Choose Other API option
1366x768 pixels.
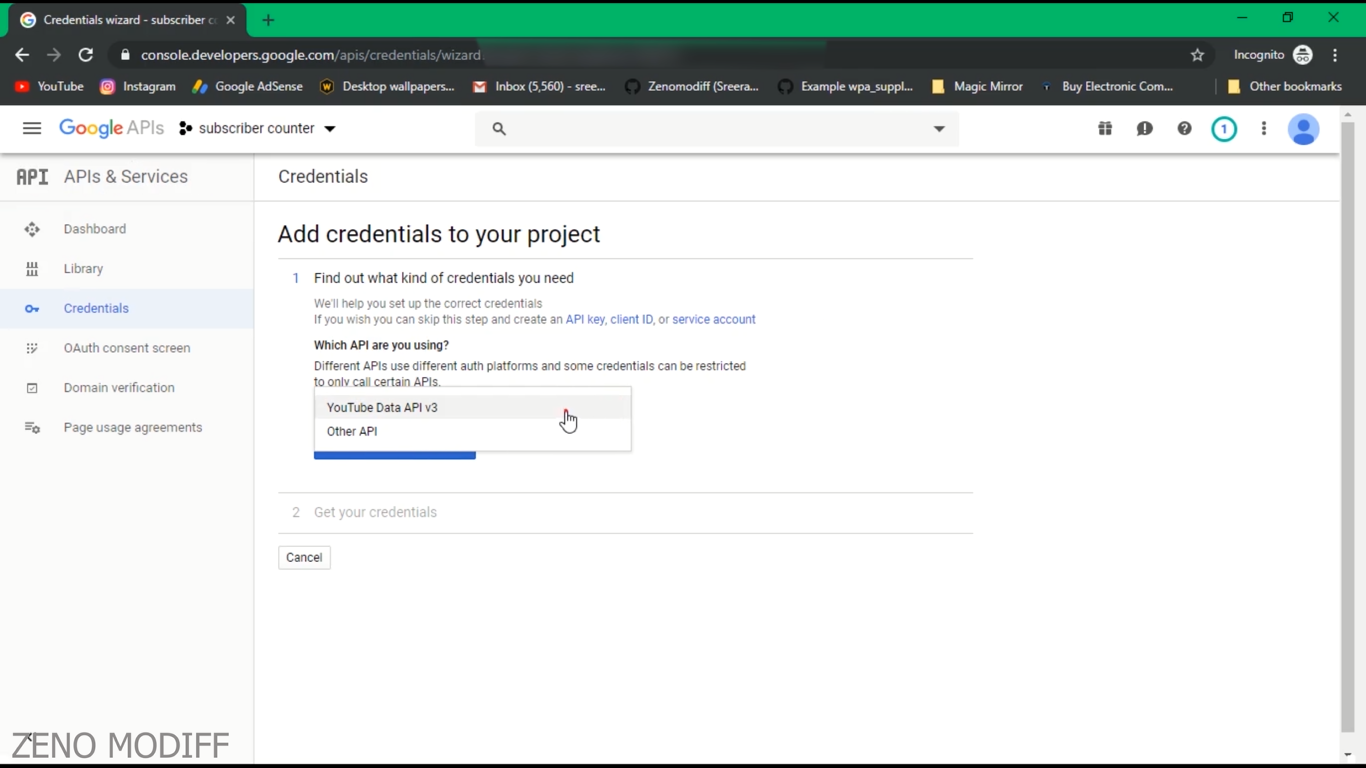(x=472, y=431)
